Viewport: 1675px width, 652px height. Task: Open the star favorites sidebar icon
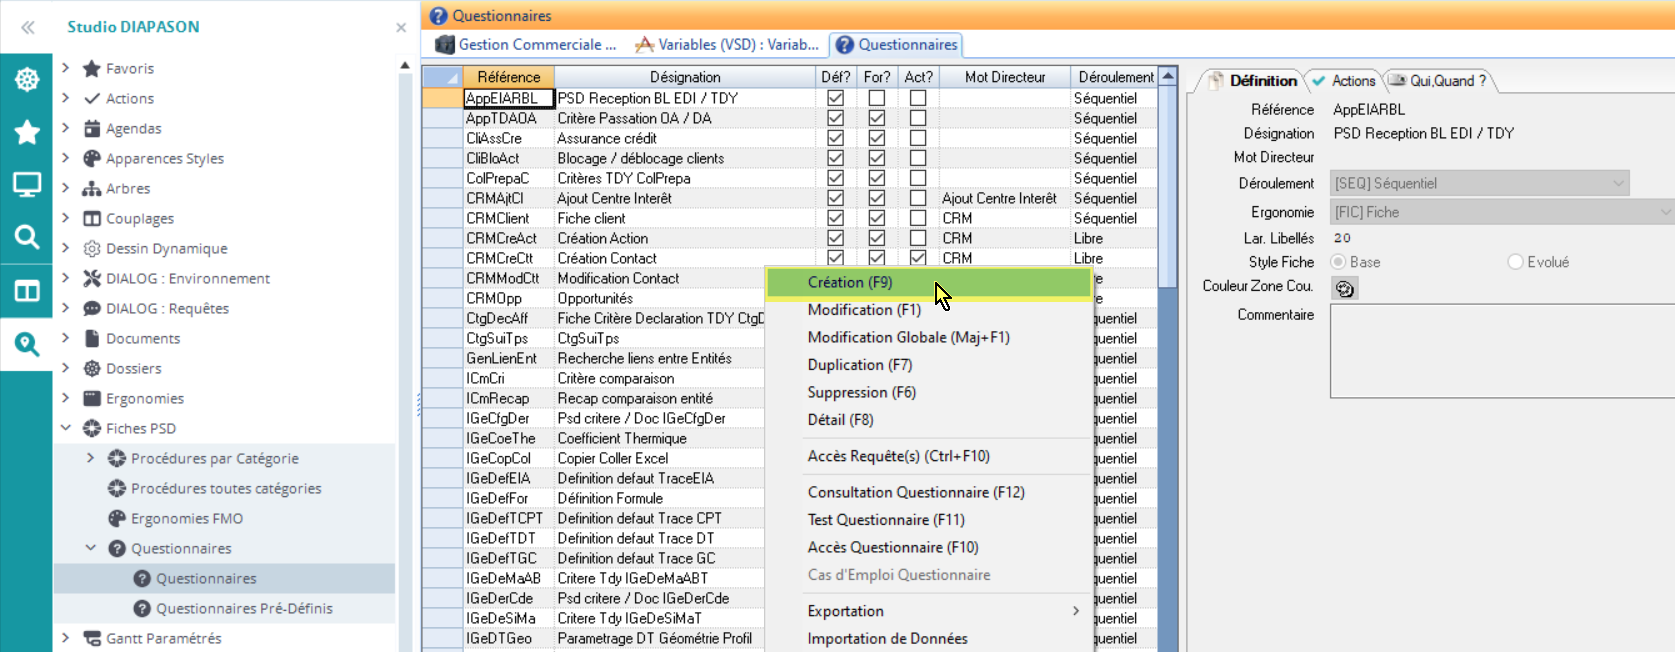pos(26,132)
